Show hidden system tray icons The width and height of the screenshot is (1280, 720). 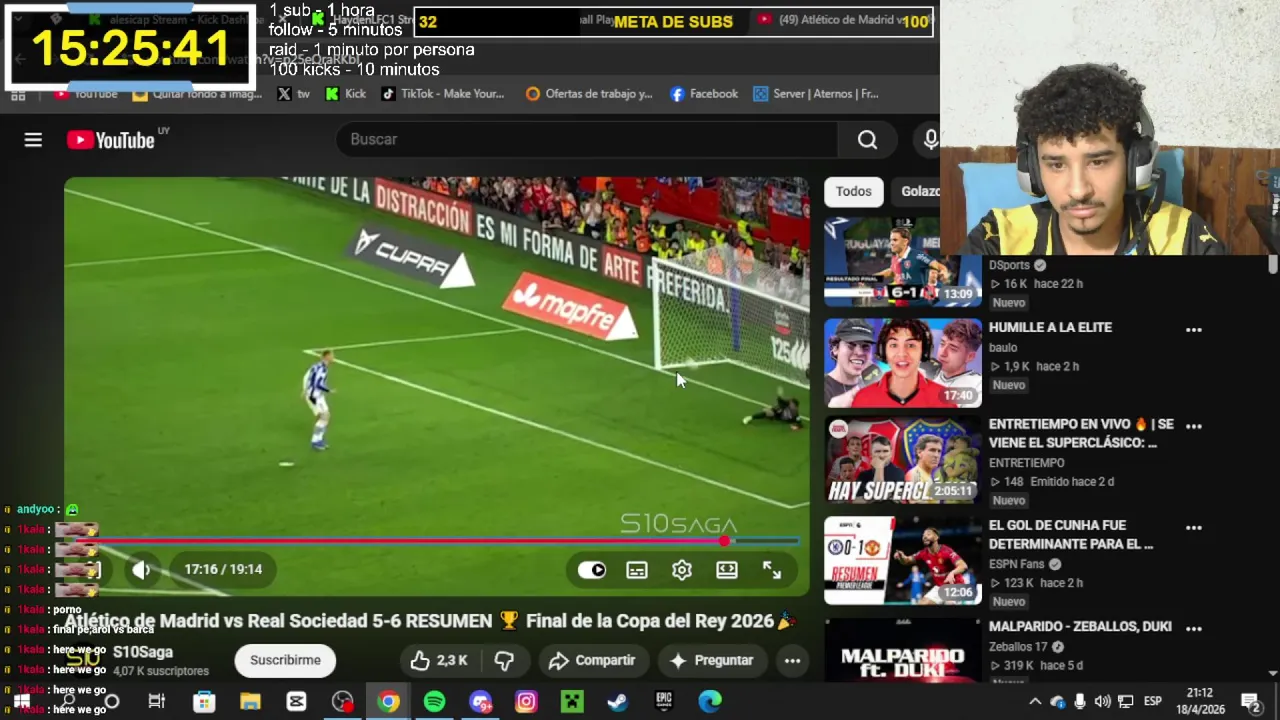(1035, 702)
